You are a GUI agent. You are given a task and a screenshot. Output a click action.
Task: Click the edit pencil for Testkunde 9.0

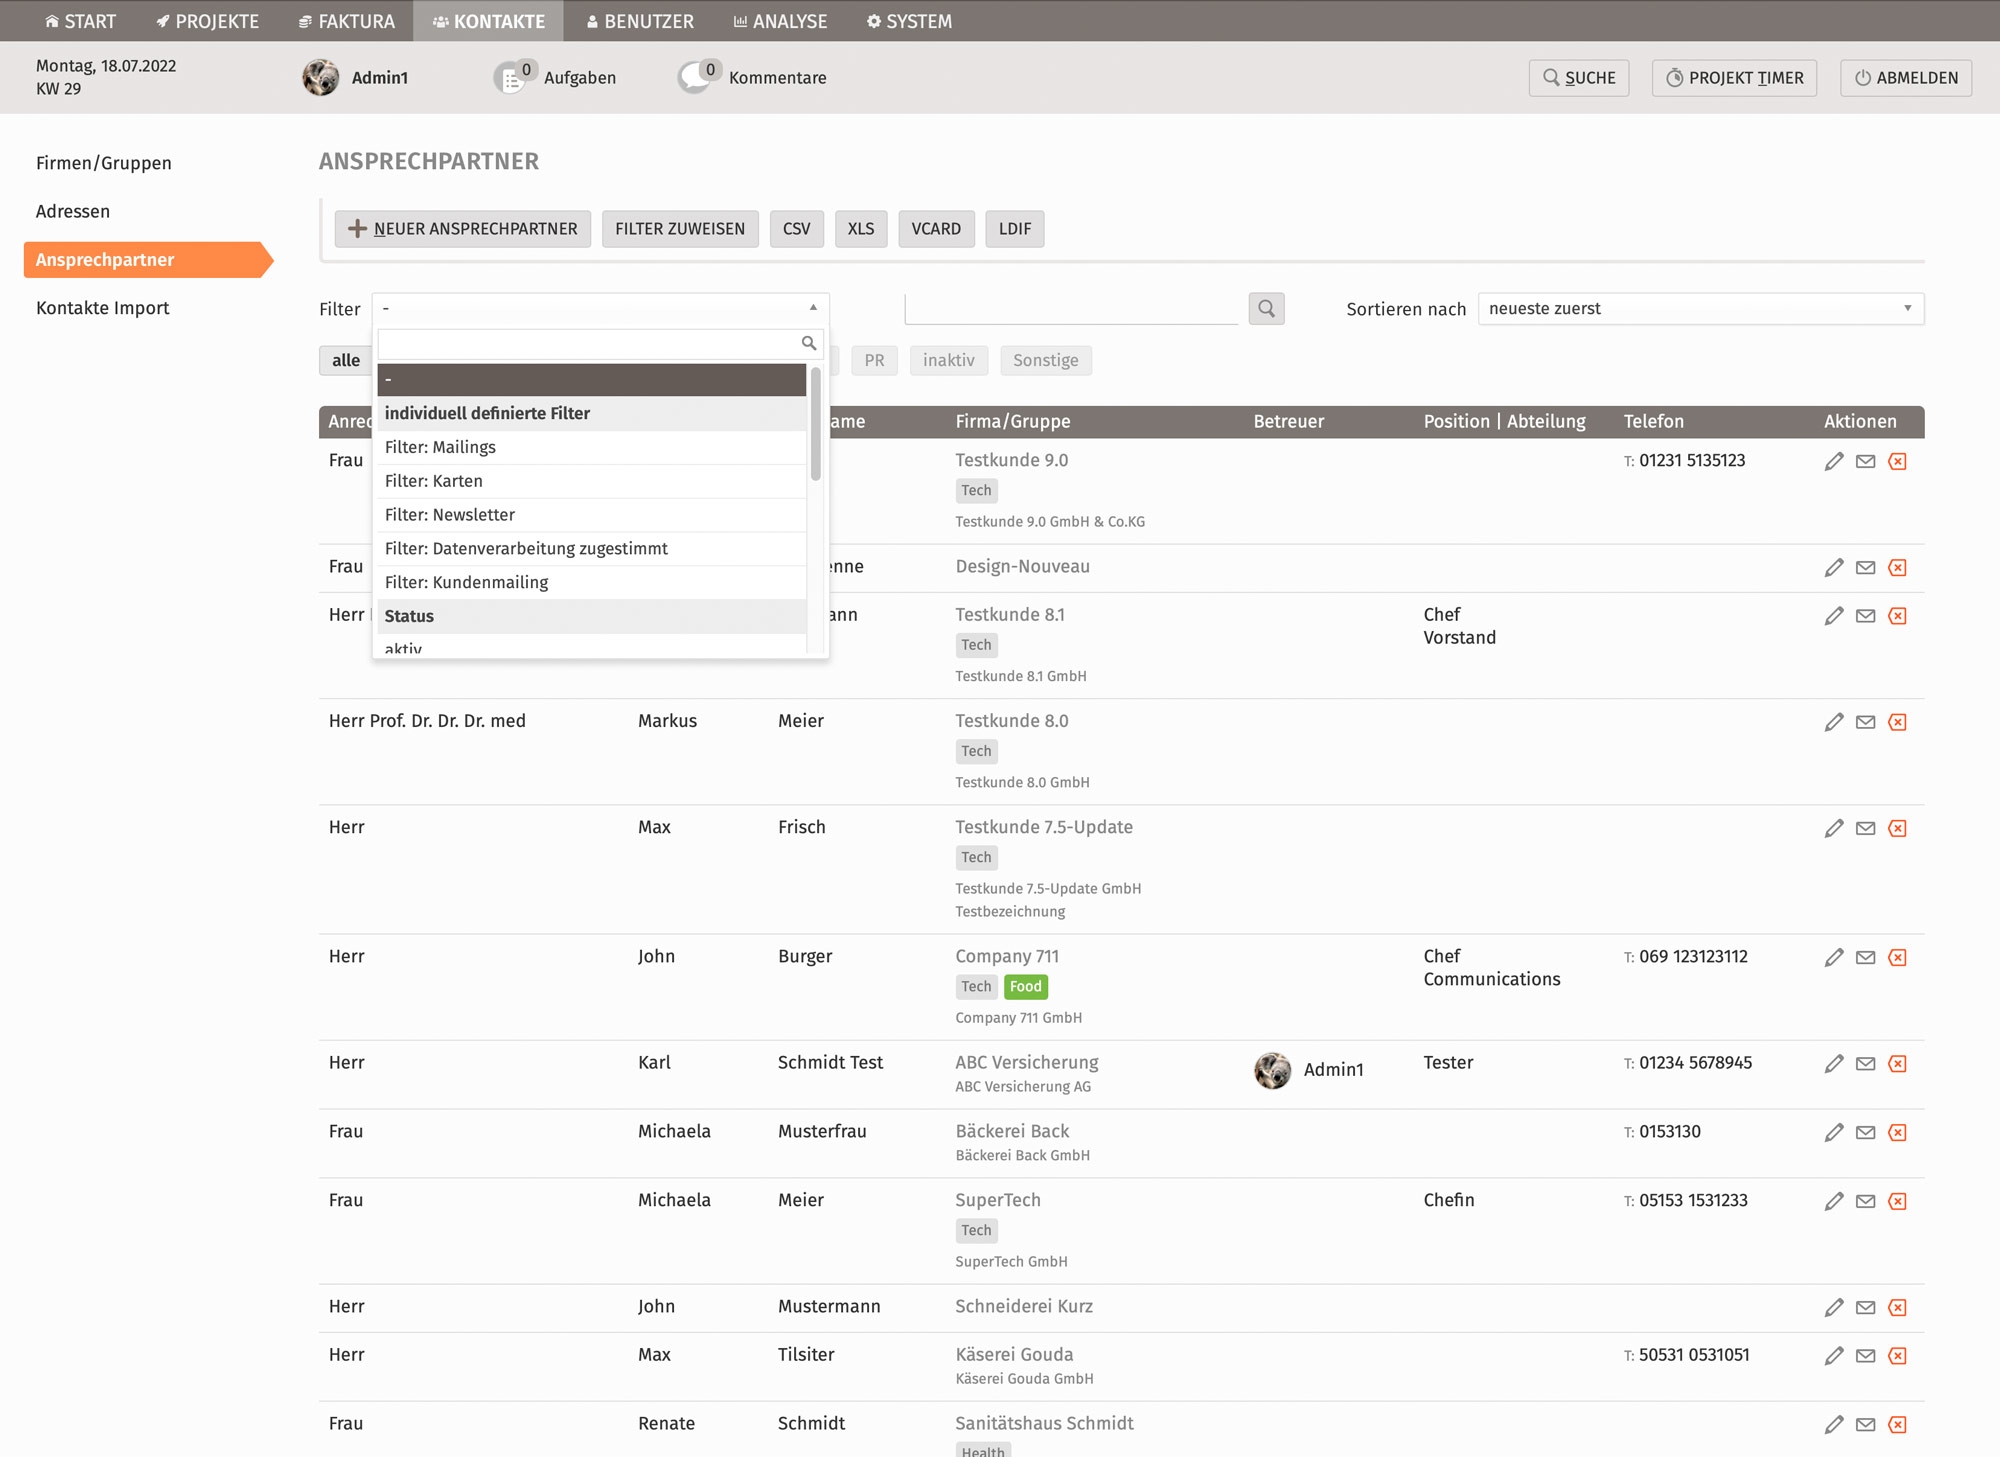(x=1833, y=461)
